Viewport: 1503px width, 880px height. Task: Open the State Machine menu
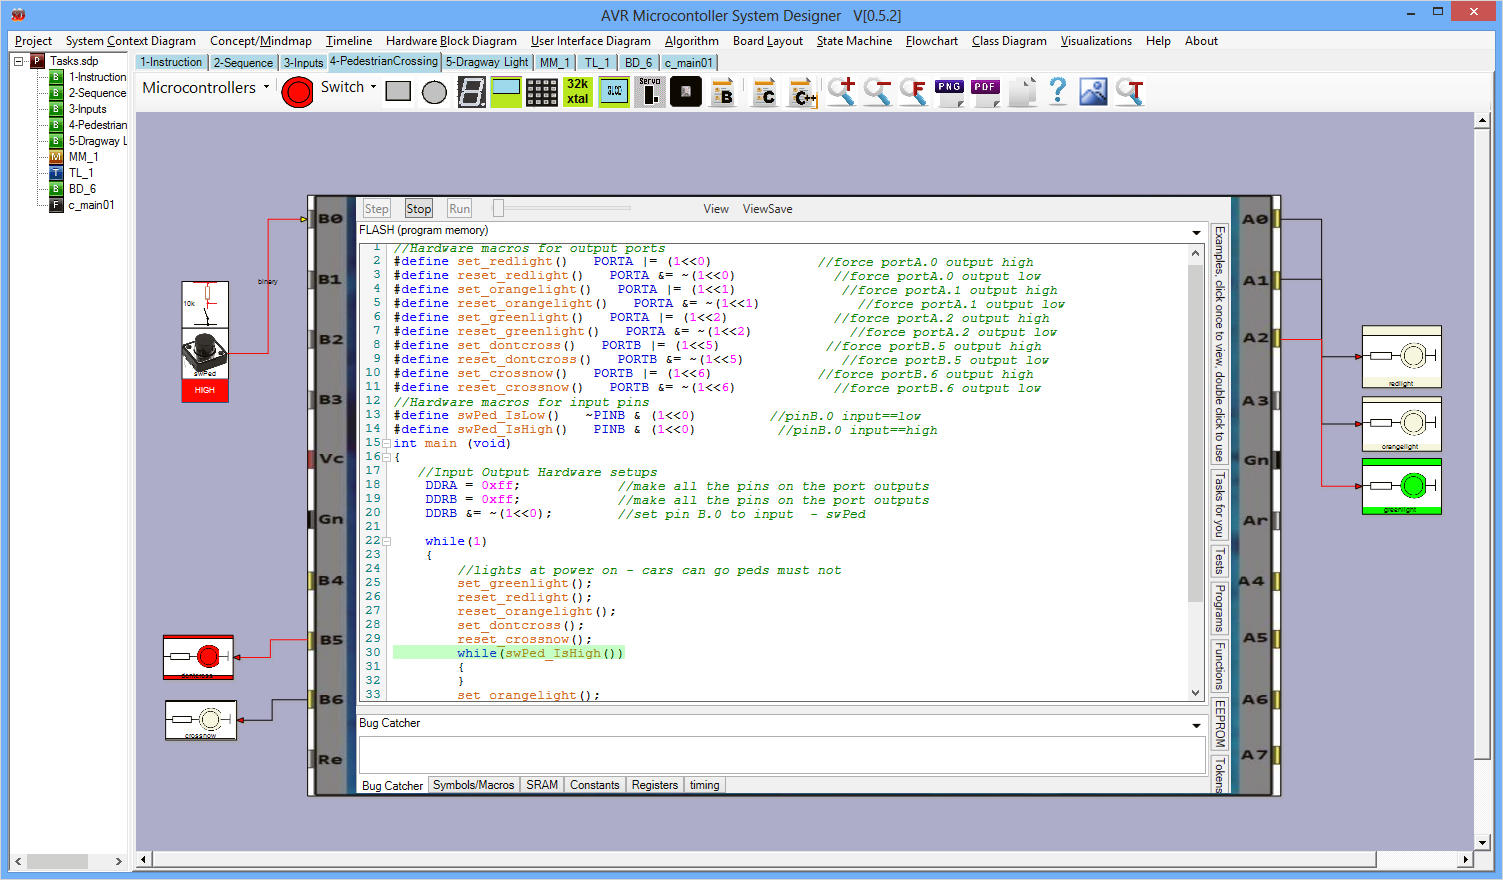853,41
